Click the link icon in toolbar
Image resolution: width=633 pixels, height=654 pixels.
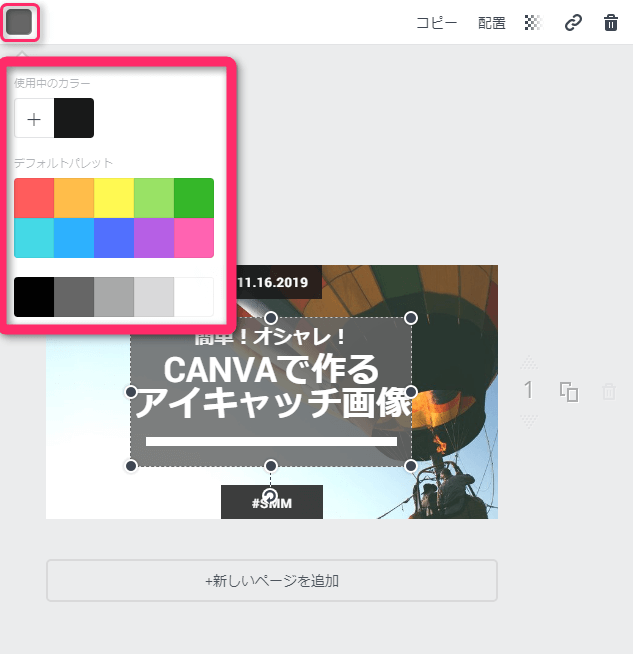point(573,23)
